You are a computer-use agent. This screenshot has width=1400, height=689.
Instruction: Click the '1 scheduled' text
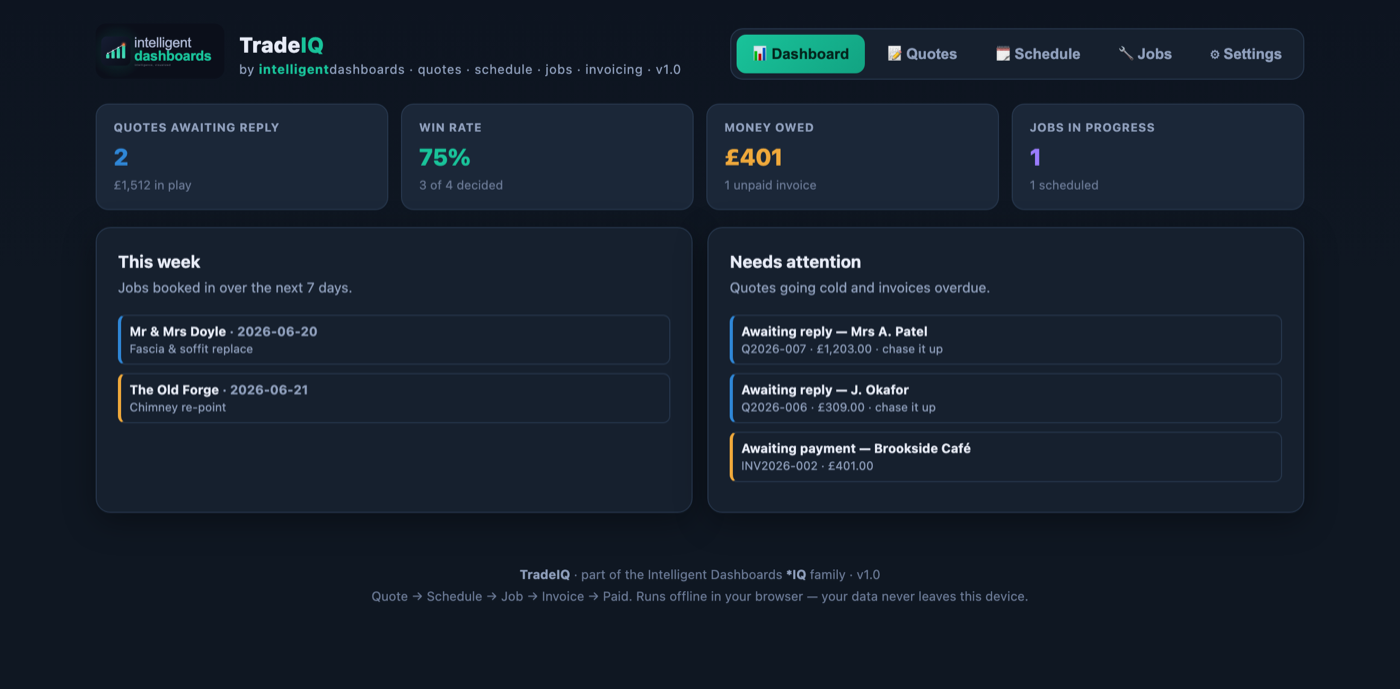click(x=1064, y=185)
